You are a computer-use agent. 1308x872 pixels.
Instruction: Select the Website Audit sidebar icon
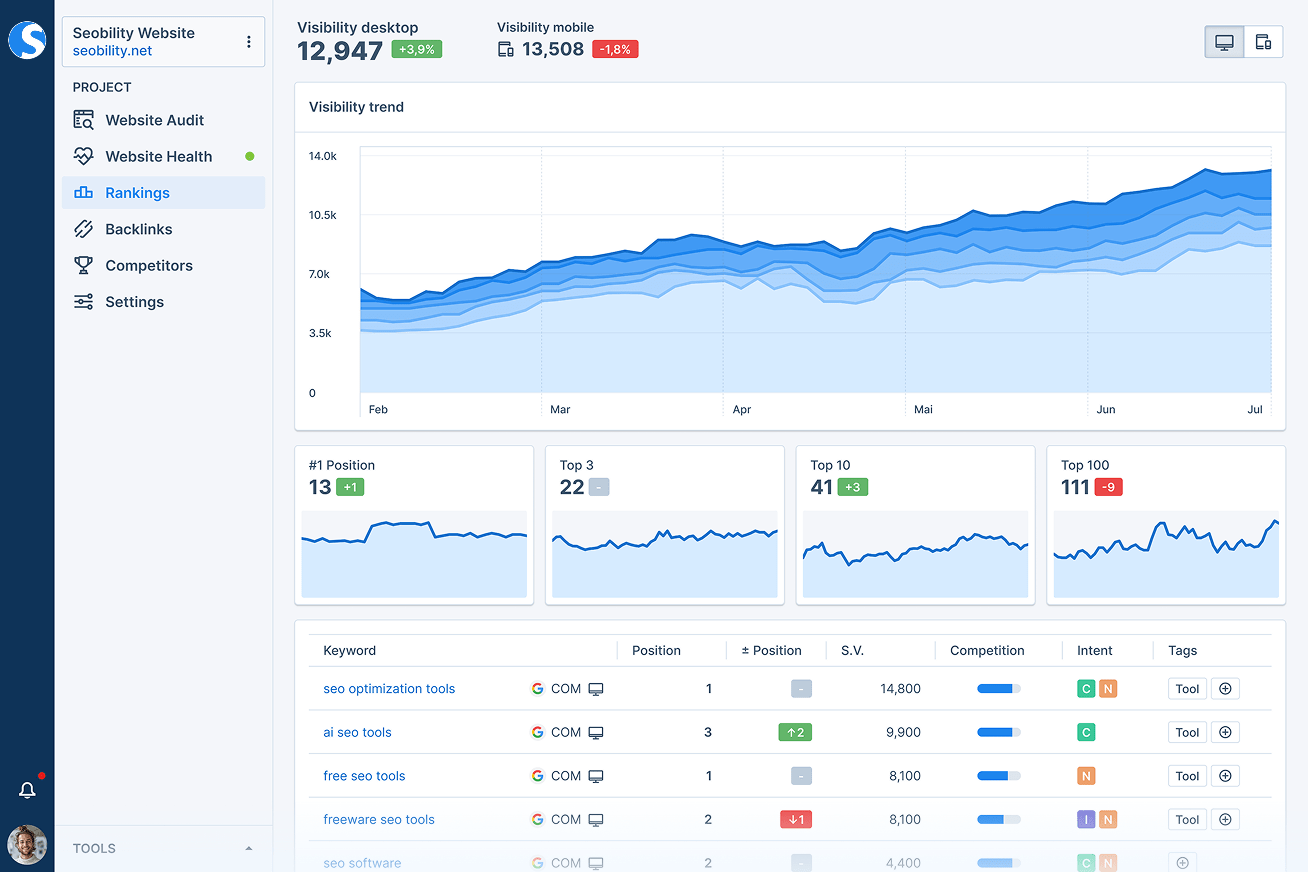(x=85, y=119)
